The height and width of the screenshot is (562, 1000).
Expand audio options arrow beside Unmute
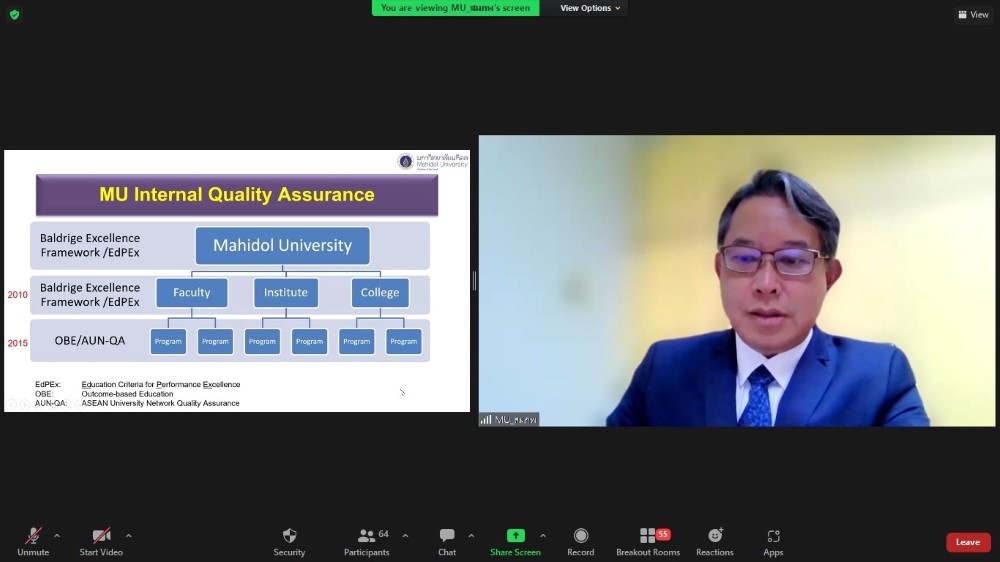(x=56, y=536)
